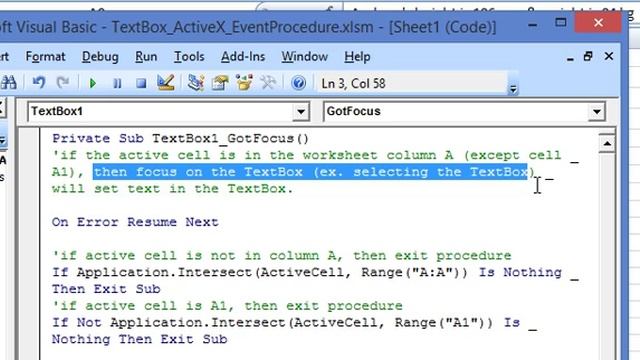This screenshot has height=360, width=640.
Task: Open the Properties Window icon
Action: [220, 83]
